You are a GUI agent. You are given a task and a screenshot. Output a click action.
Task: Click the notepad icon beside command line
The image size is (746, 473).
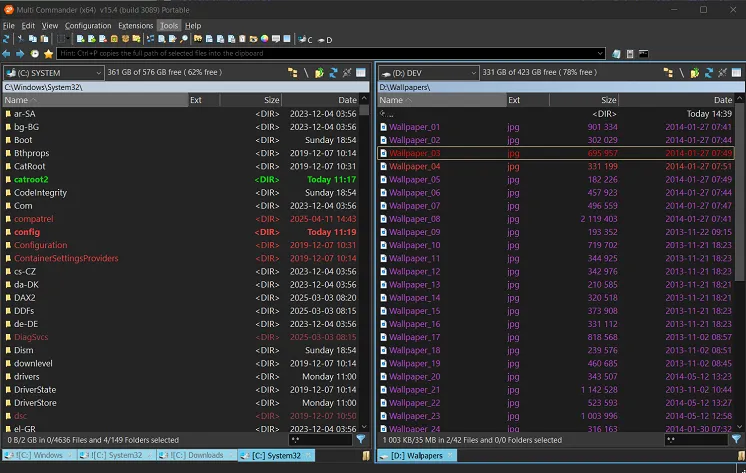(x=616, y=54)
